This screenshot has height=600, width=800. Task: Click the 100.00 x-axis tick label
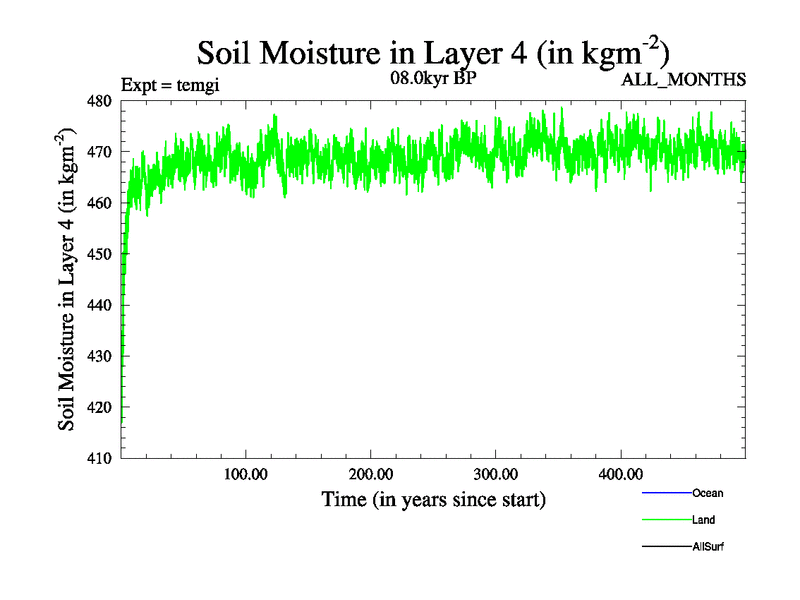(x=245, y=474)
